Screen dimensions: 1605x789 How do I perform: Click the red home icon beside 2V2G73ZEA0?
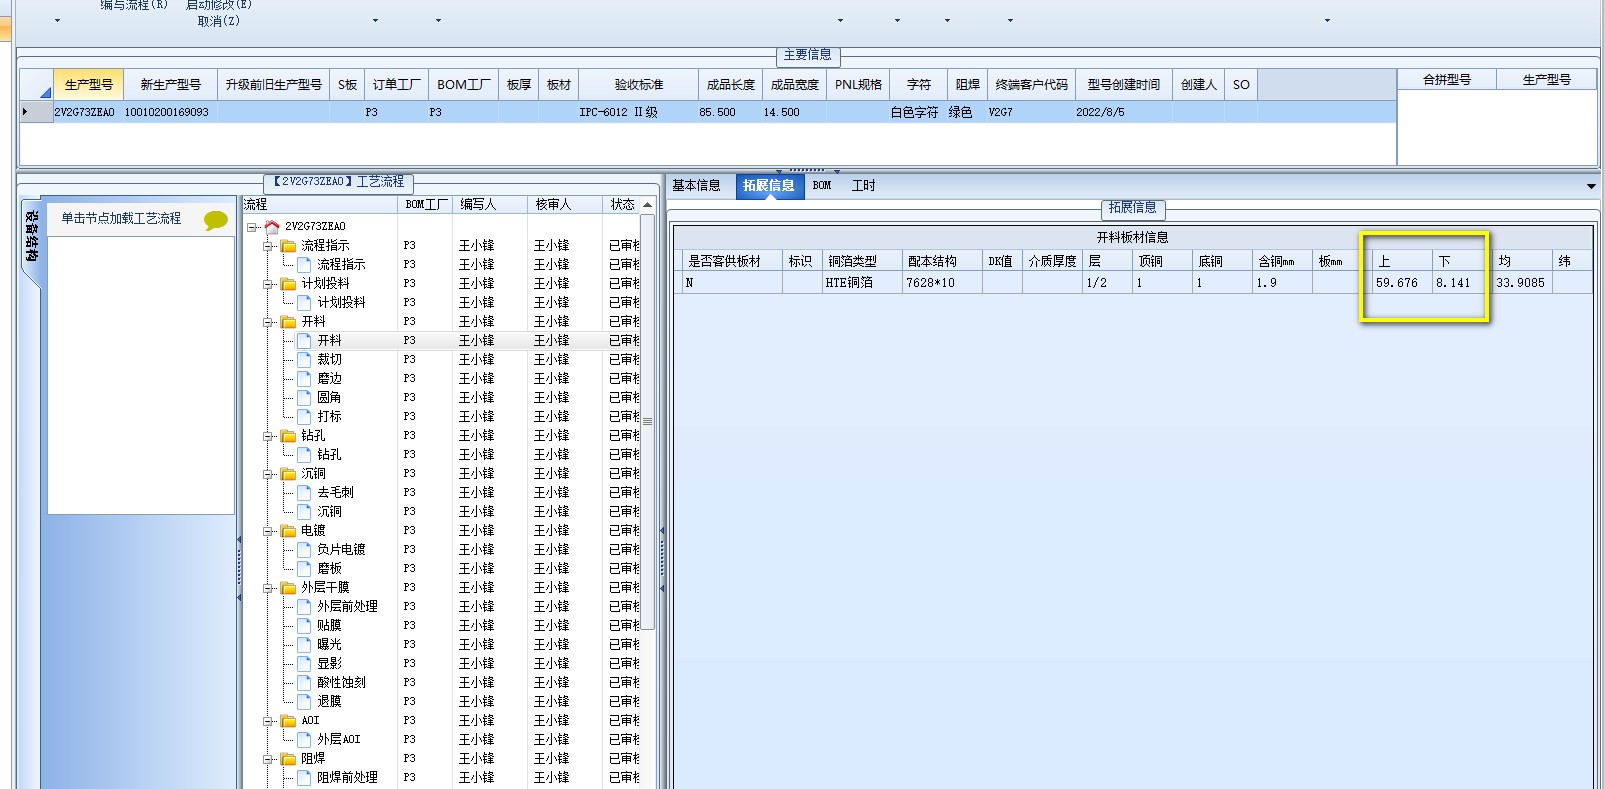pos(272,226)
